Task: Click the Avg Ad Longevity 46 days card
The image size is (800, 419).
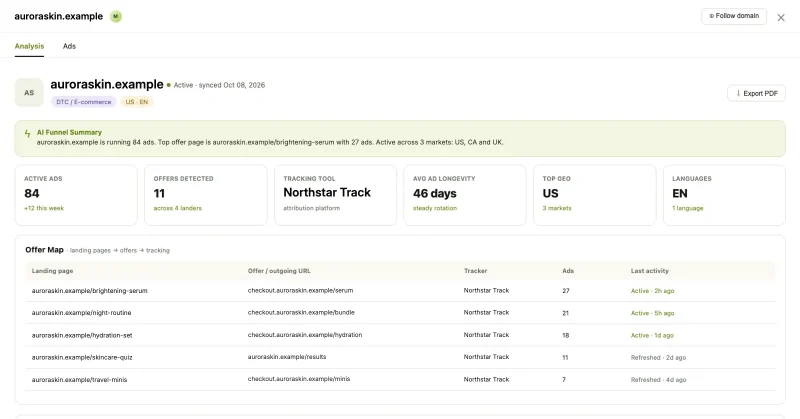Action: [465, 195]
